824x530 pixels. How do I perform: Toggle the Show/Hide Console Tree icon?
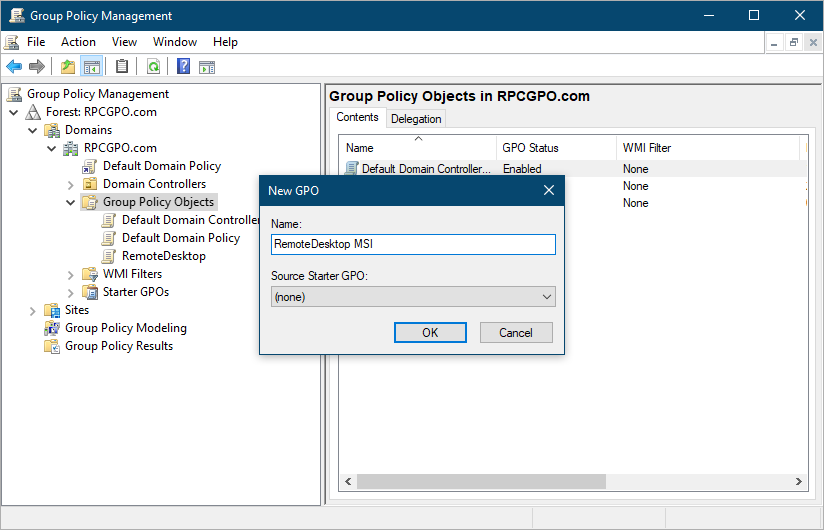click(x=92, y=67)
